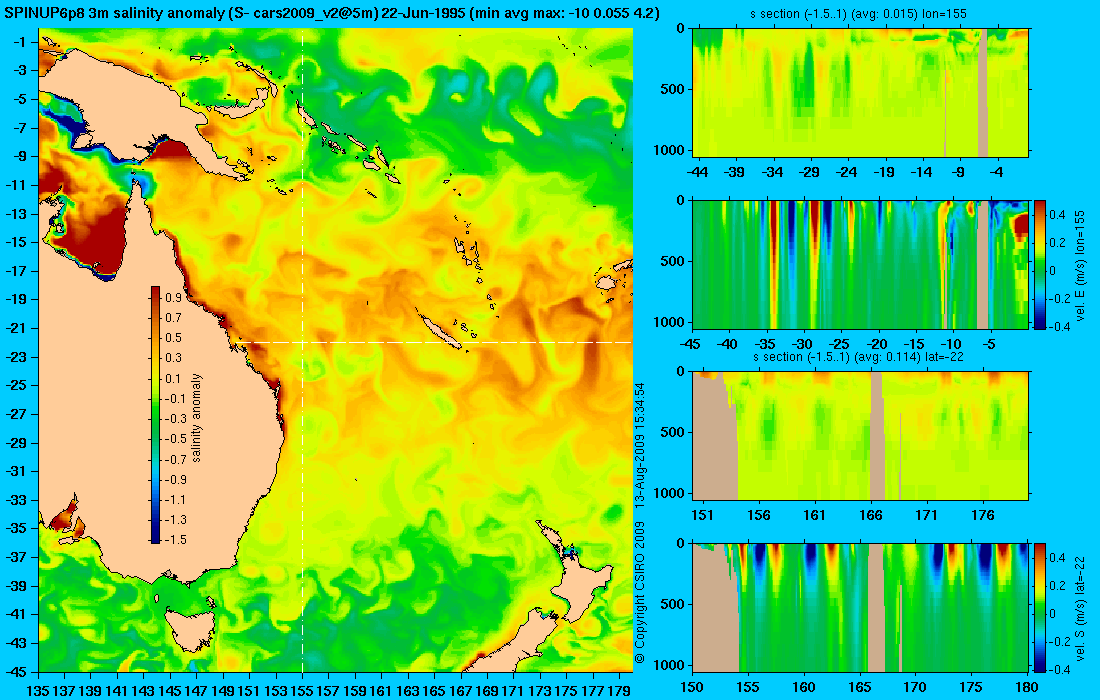Click the -0.5 tick on the salinity color bar
This screenshot has width=1100, height=700.
click(x=175, y=439)
